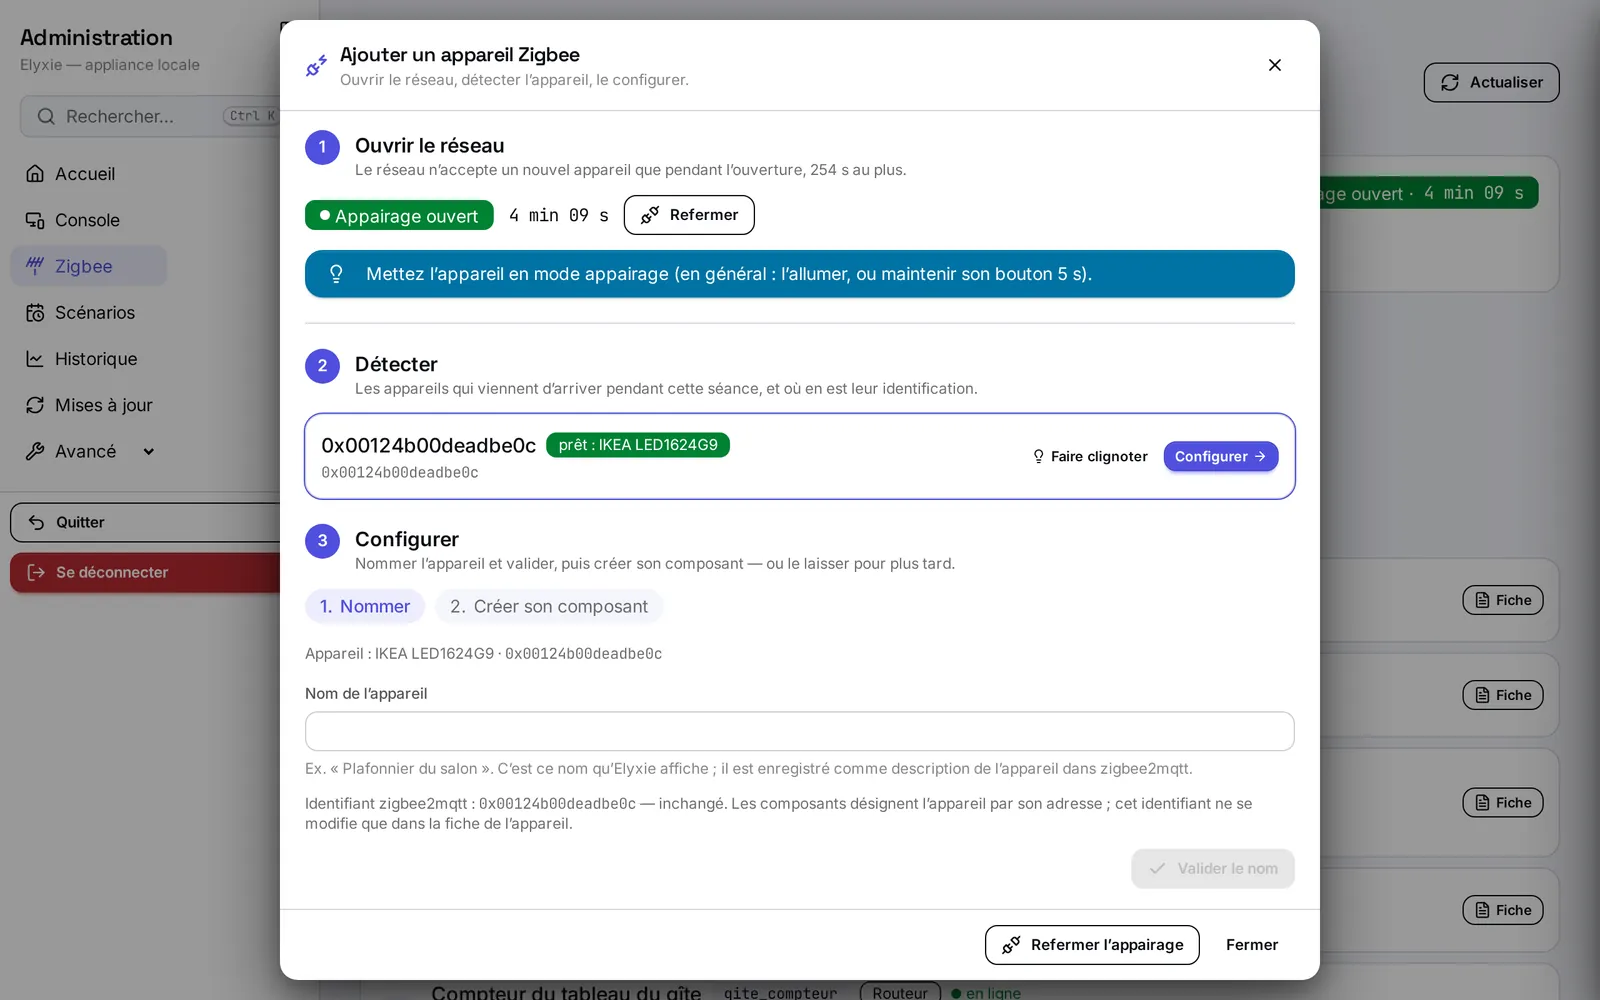Select the 2. Créer son composant tab
The height and width of the screenshot is (1000, 1600).
point(549,606)
